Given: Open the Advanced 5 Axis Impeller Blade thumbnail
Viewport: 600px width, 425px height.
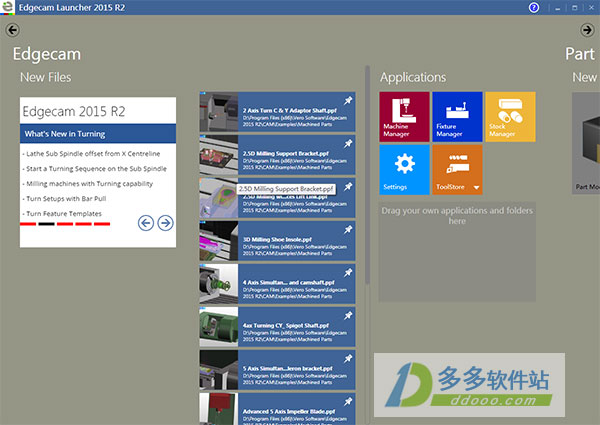Looking at the screenshot, I should pos(218,409).
